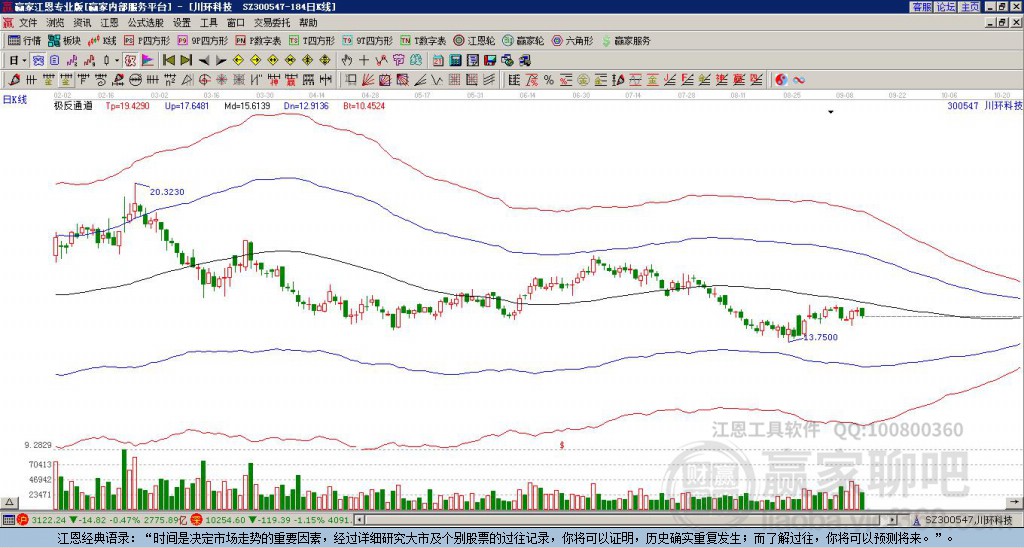Click the 20.3230 high price label
This screenshot has height=548, width=1024.
[167, 192]
